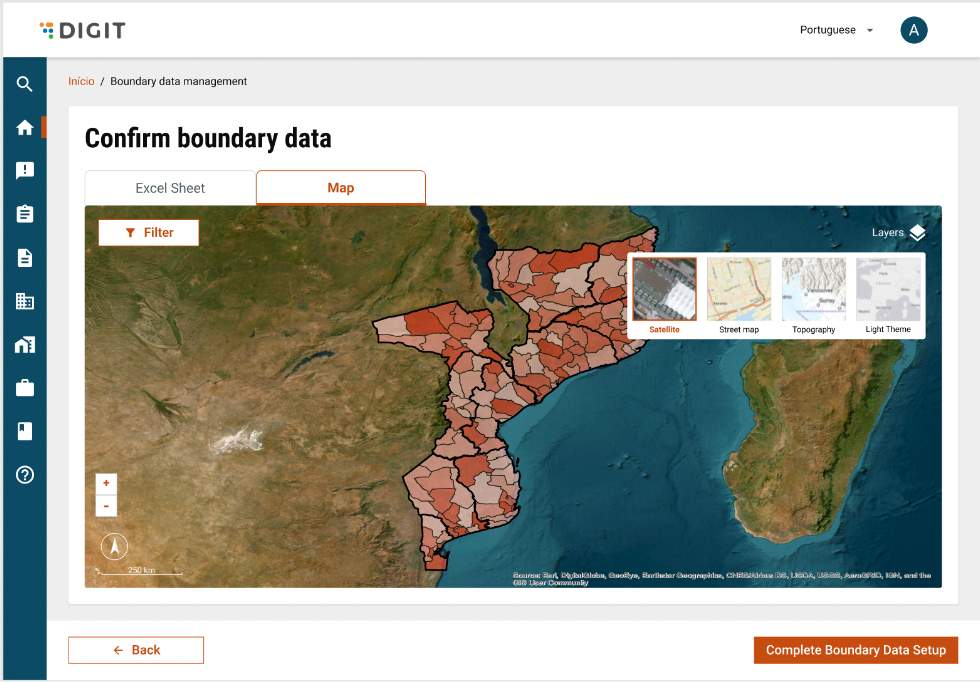Click Complete Boundary Data Setup button
The height and width of the screenshot is (682, 980).
[855, 650]
